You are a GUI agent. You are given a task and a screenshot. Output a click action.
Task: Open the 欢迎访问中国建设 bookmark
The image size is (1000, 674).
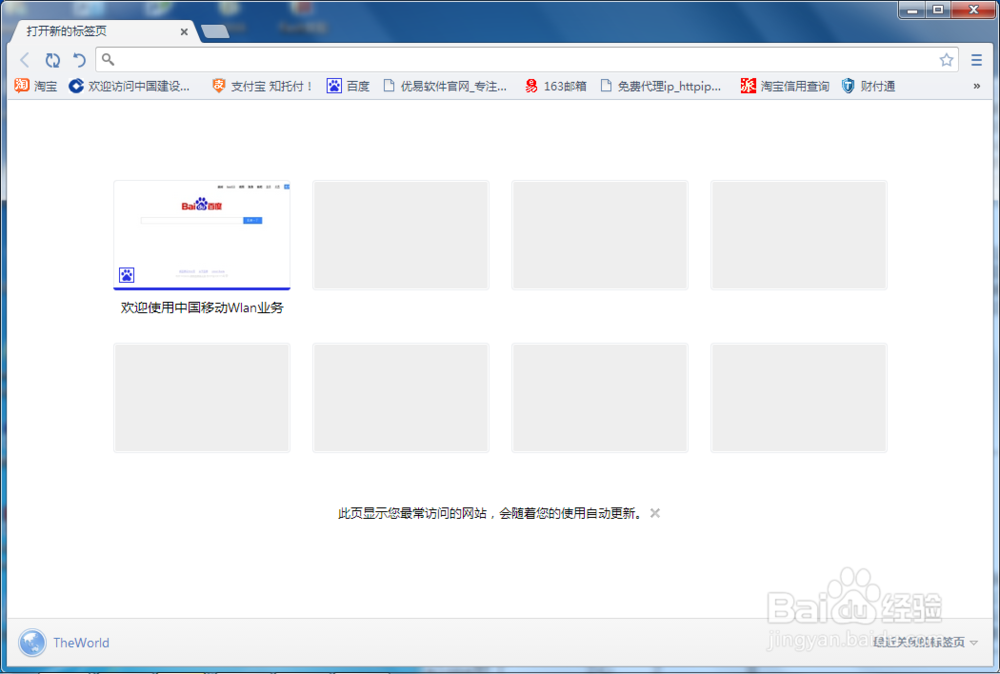[x=129, y=85]
